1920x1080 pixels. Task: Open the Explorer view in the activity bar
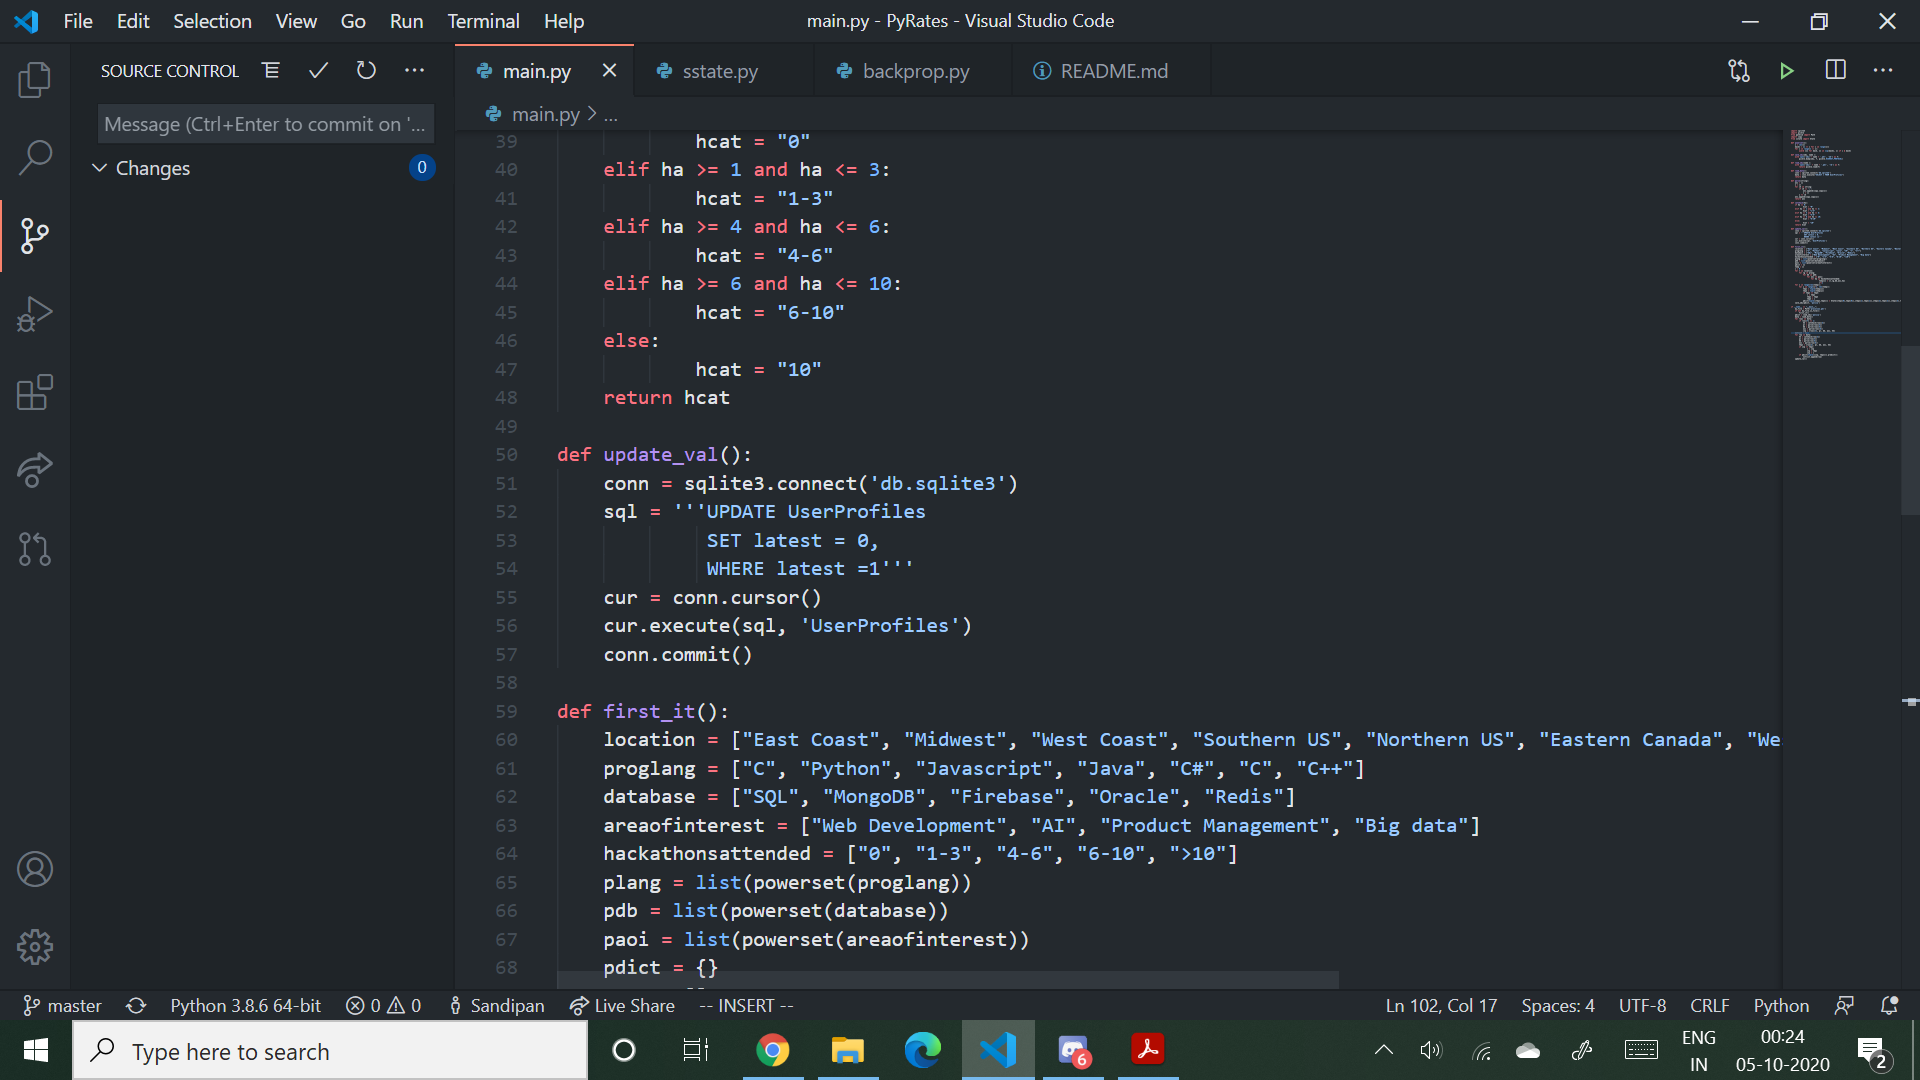click(x=34, y=80)
